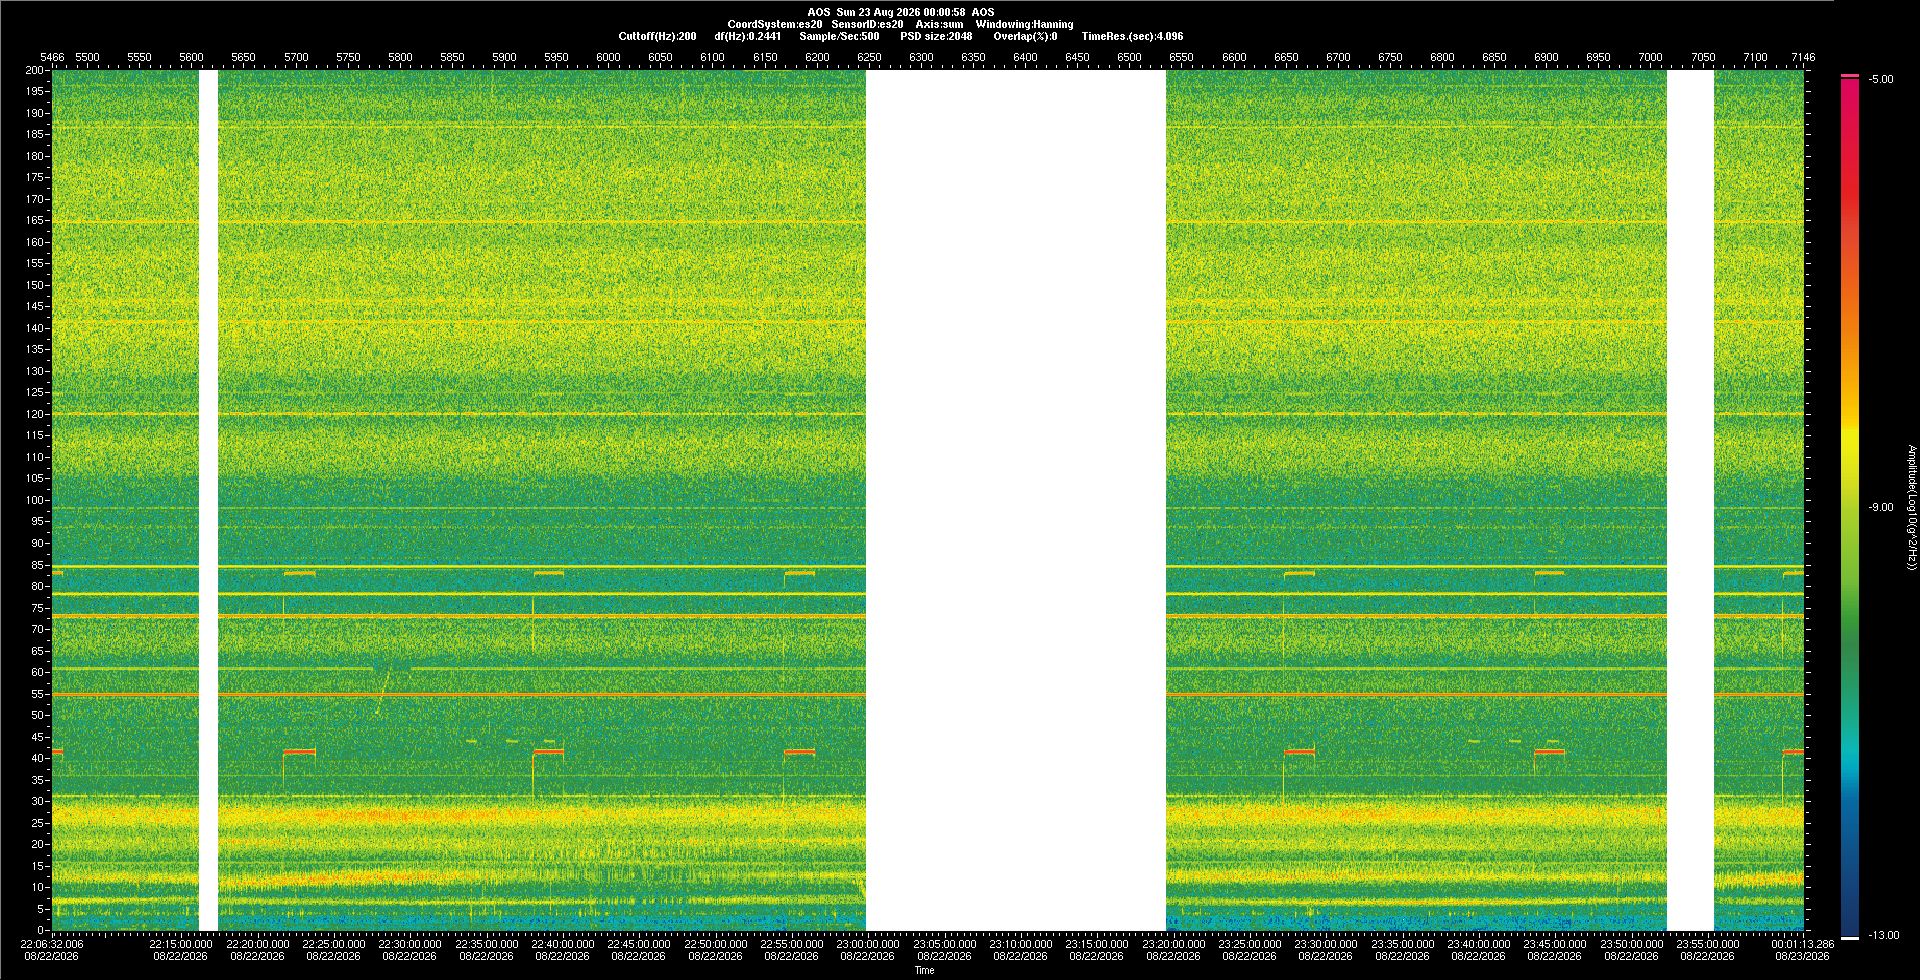Image resolution: width=1920 pixels, height=980 pixels.
Task: Click the 200 Hz frequency axis label
Action: (35, 70)
